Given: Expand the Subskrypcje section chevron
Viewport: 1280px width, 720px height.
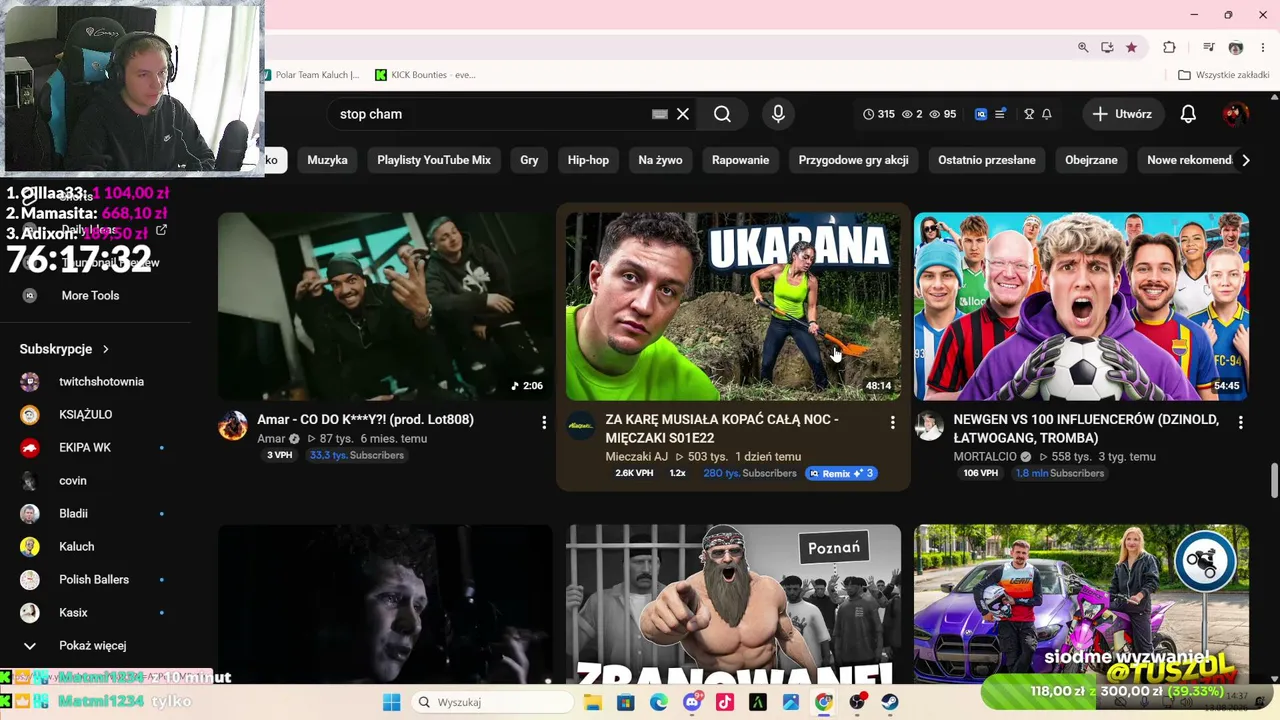Looking at the screenshot, I should [105, 349].
